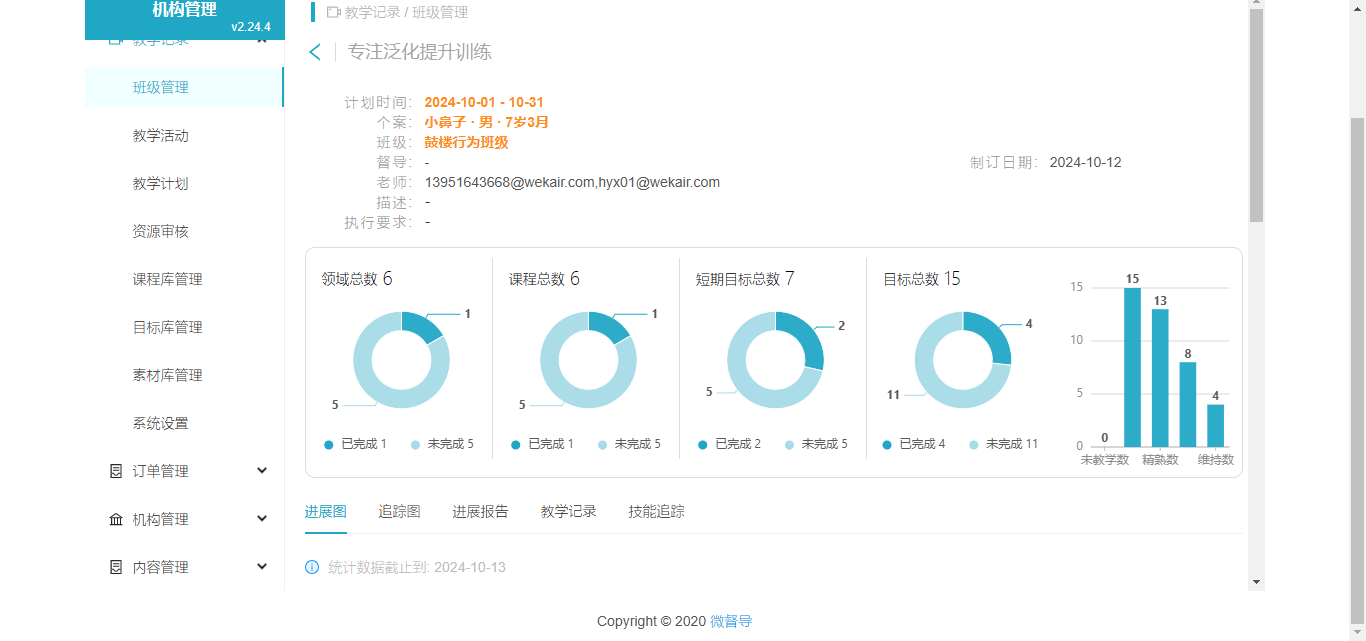Toggle 未完成 5 legend under 短期目标总数
The image size is (1366, 641).
click(816, 444)
